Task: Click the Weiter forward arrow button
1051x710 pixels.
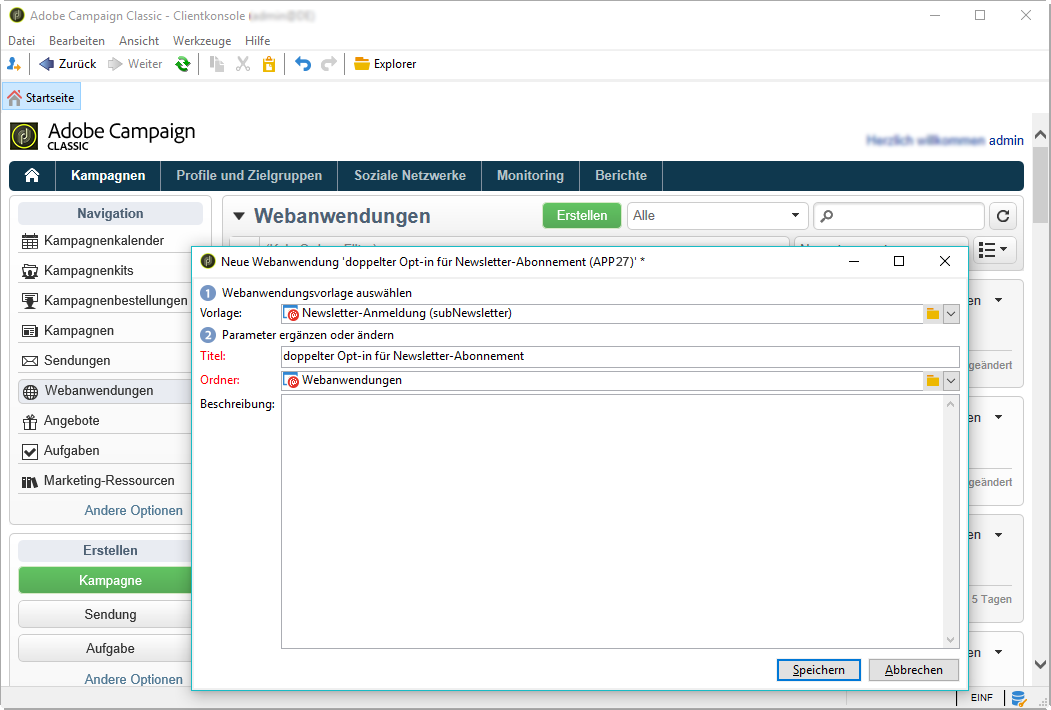Action: [x=135, y=64]
